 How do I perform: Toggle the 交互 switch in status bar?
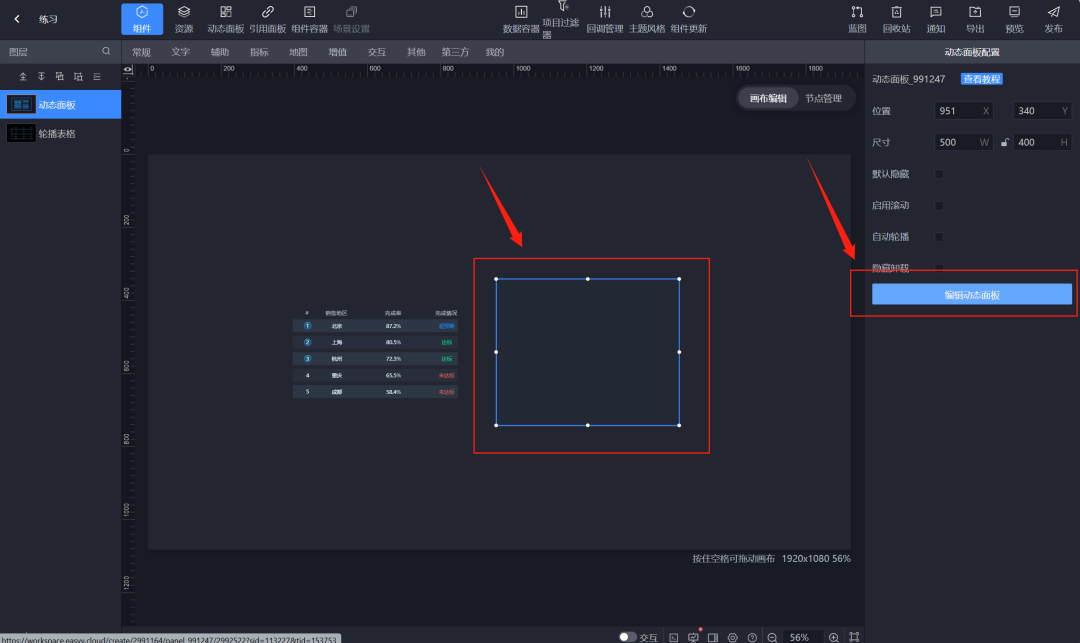[x=627, y=637]
